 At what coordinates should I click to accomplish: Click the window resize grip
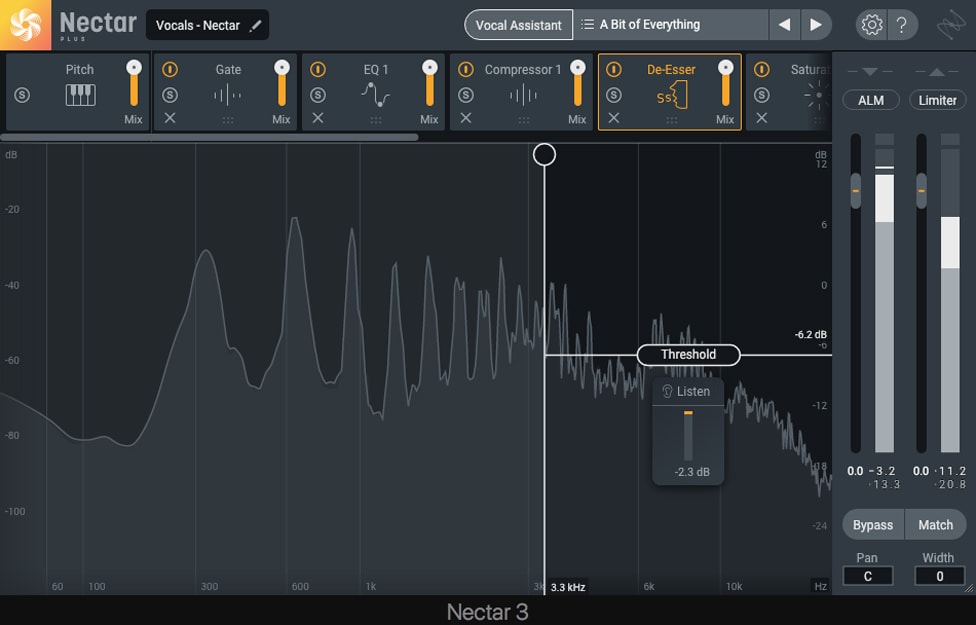(969, 588)
